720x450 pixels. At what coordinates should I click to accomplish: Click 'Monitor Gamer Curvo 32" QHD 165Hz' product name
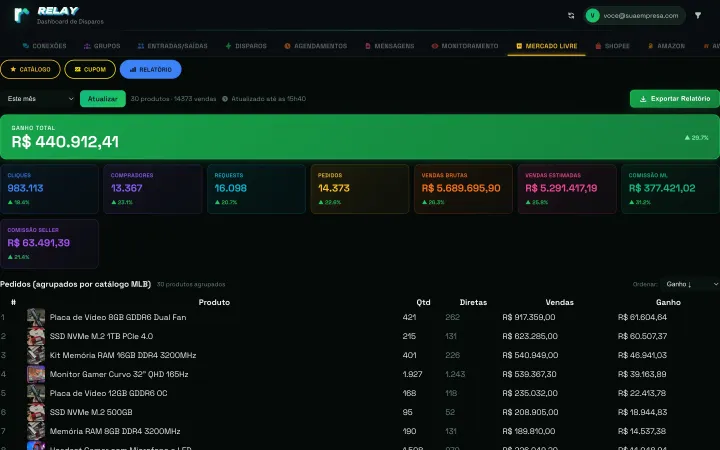pos(119,374)
